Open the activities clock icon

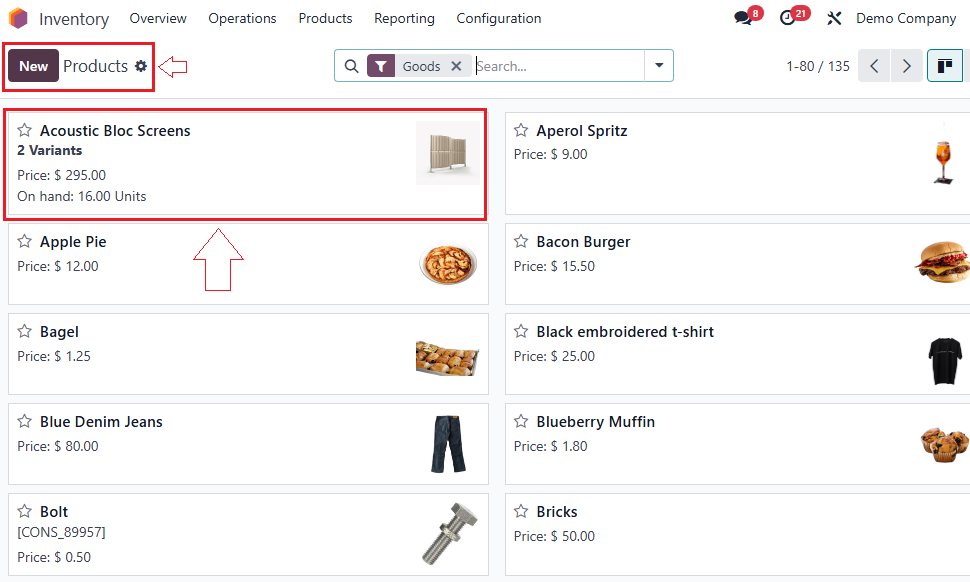point(788,18)
